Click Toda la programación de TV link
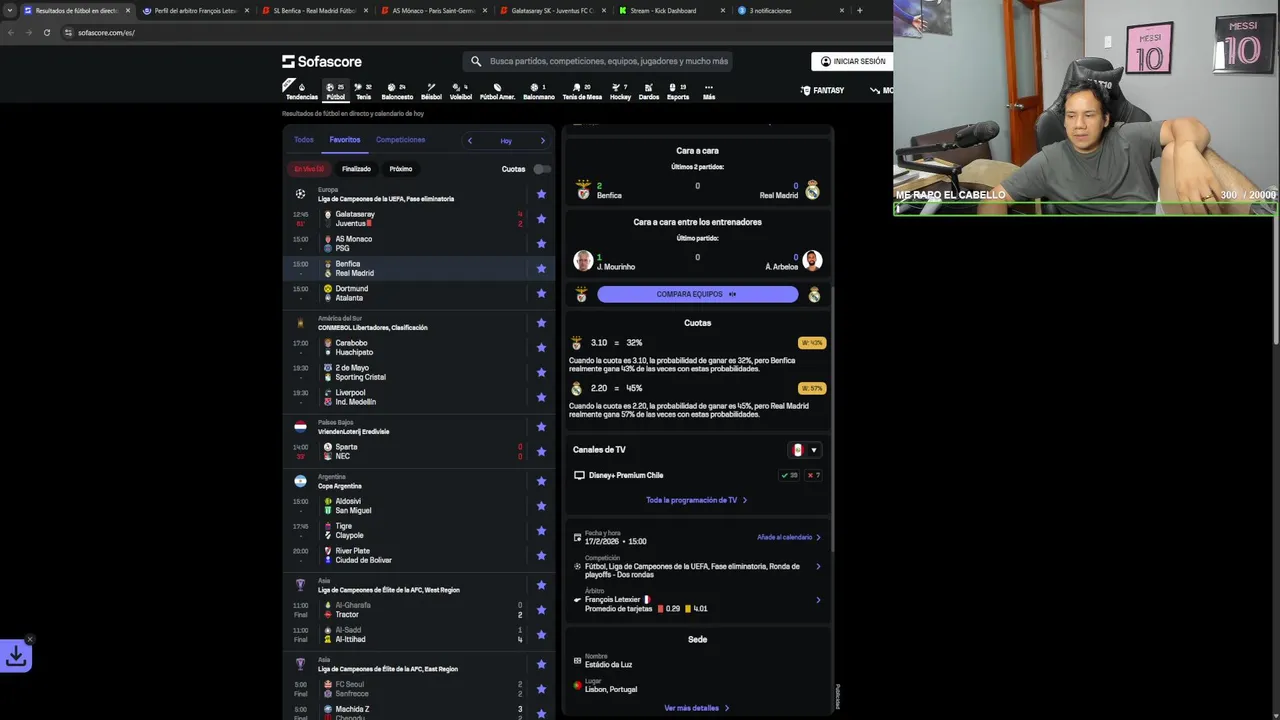The width and height of the screenshot is (1280, 720). point(696,500)
